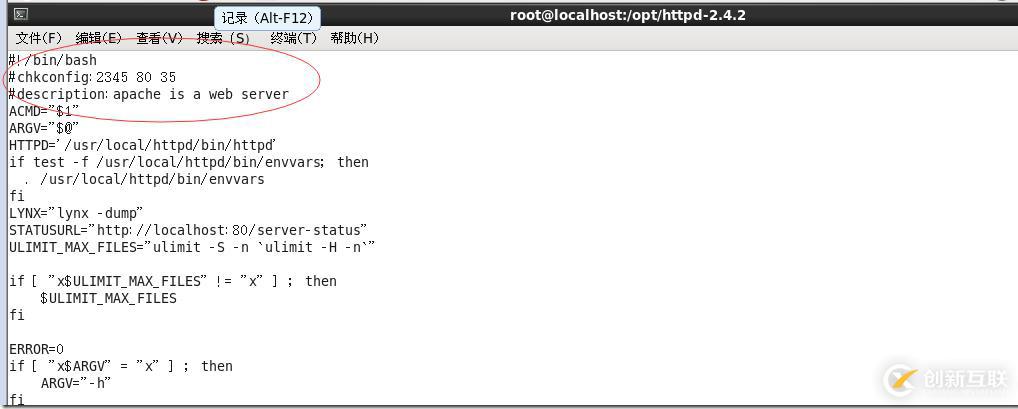Click the ULIMIT_MAX_FILES="ulimit -S -n" line

[x=192, y=247]
